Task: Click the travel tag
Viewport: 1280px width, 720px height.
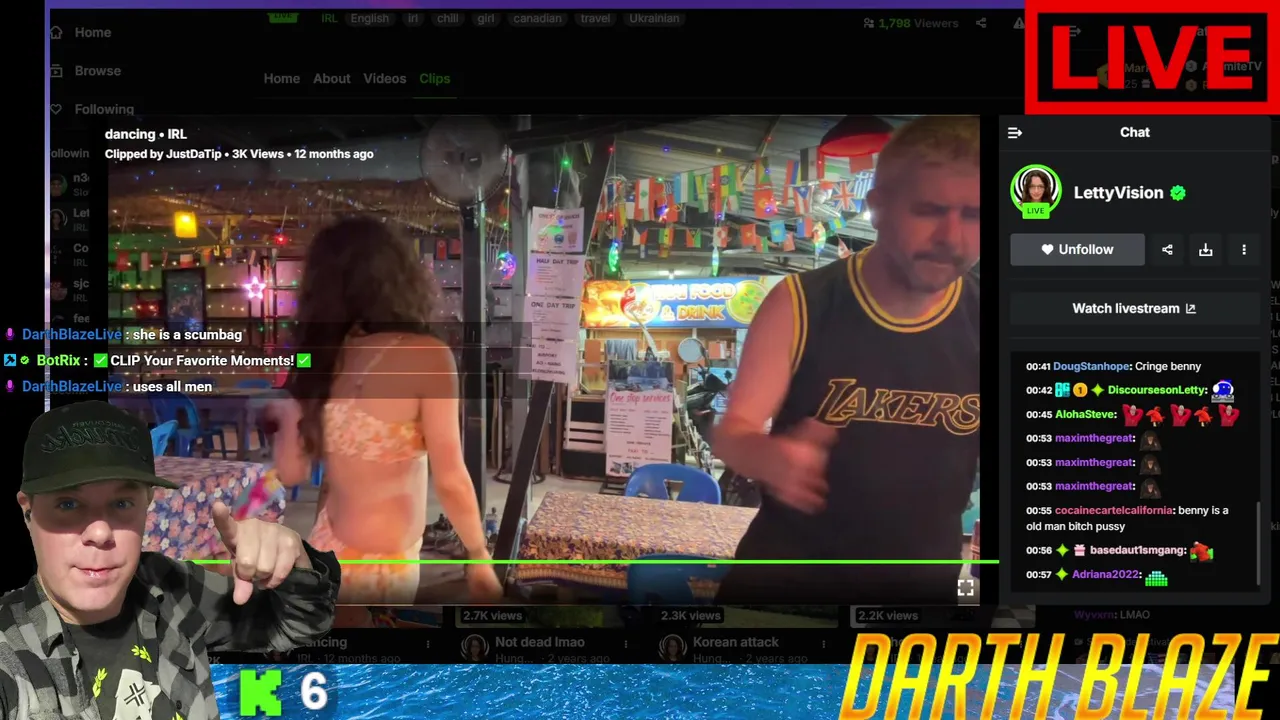Action: pyautogui.click(x=595, y=18)
